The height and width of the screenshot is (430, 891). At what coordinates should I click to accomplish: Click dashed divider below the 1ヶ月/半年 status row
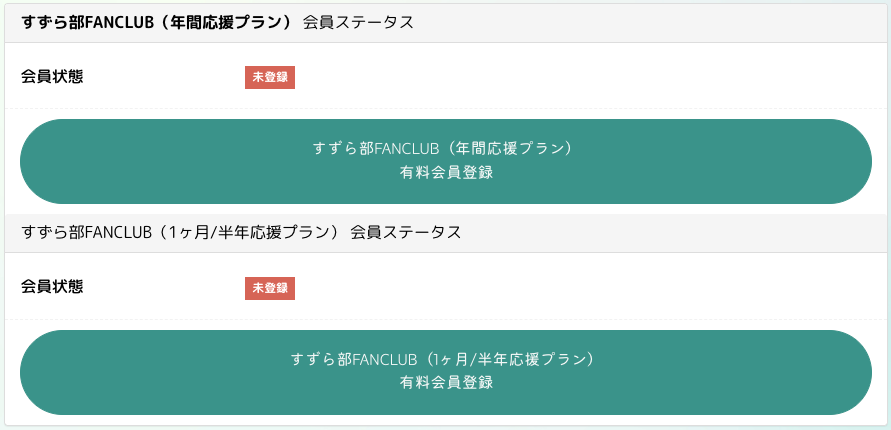[445, 319]
